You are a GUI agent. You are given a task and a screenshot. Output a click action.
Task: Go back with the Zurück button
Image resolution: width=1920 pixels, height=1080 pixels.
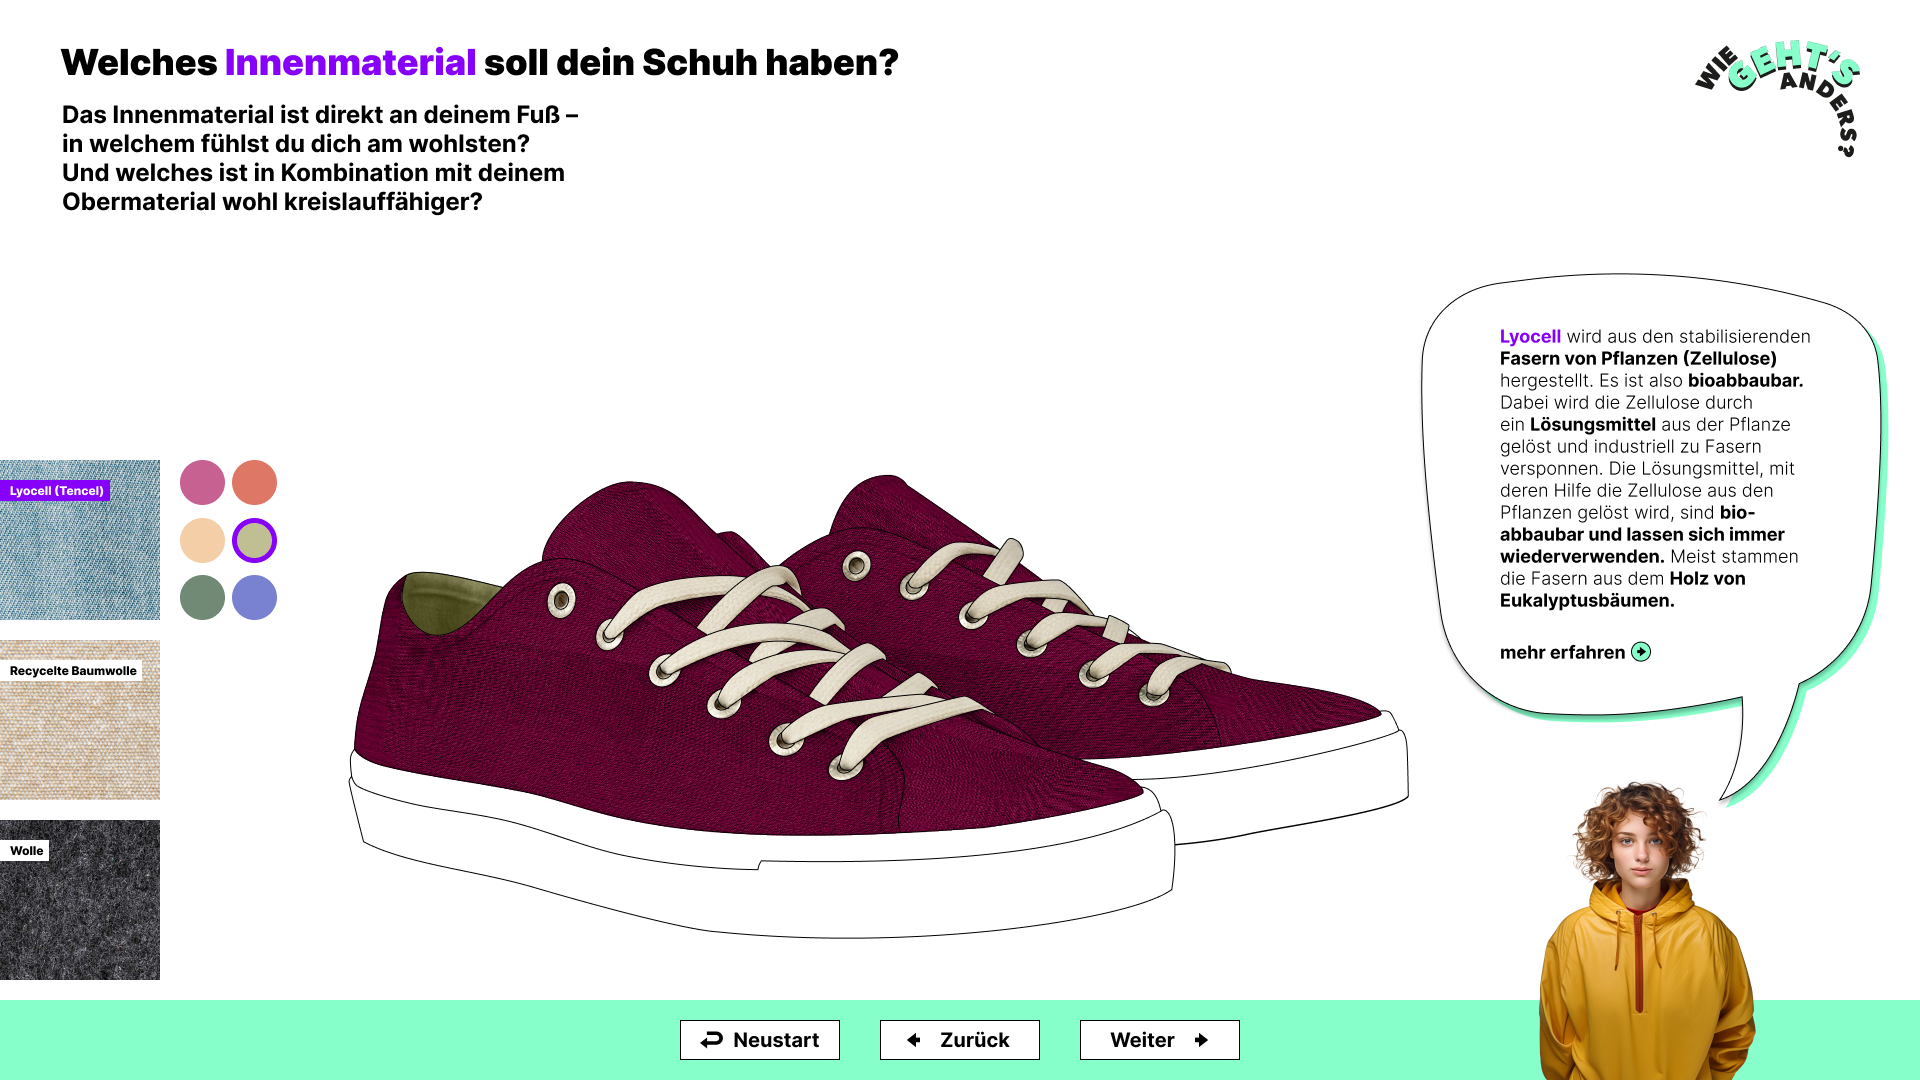(x=960, y=1040)
